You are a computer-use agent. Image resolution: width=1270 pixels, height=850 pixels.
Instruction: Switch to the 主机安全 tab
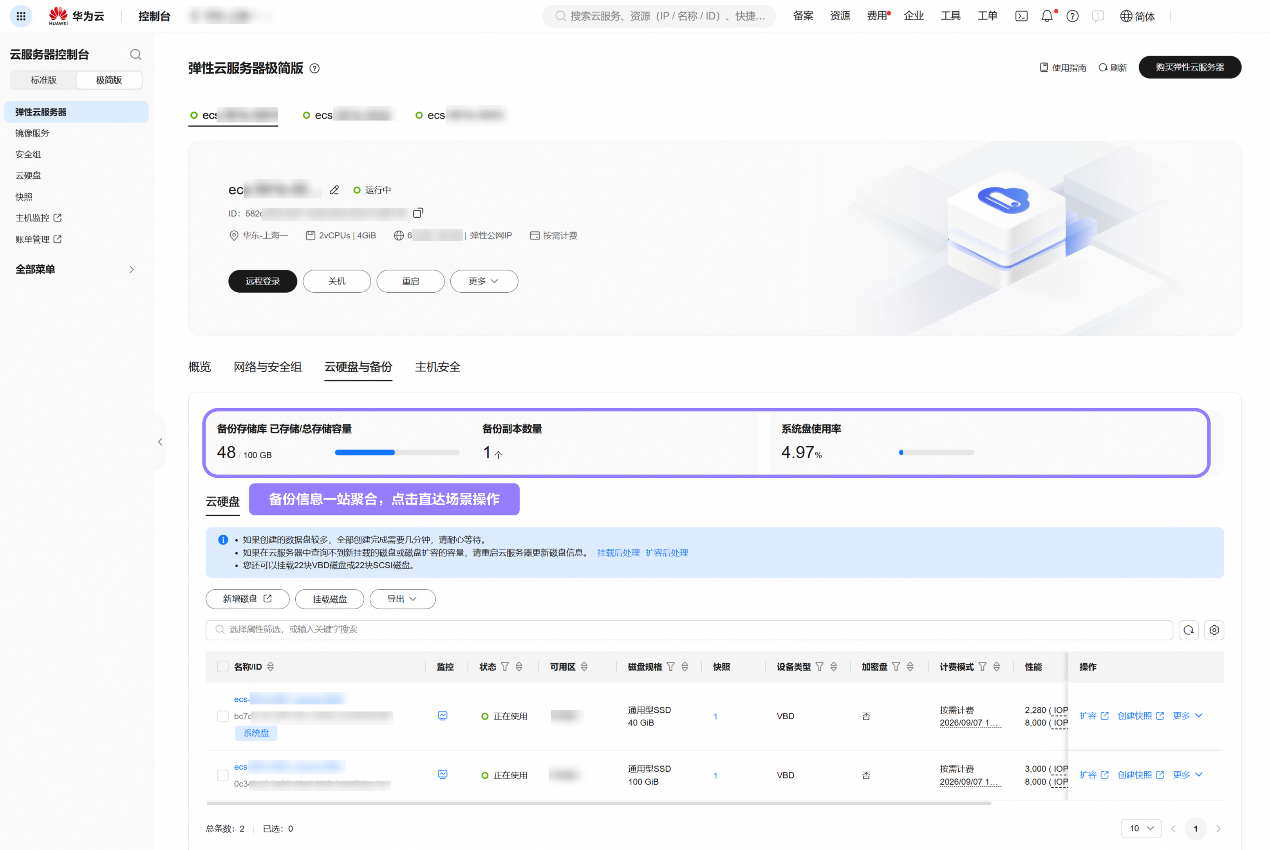point(438,367)
